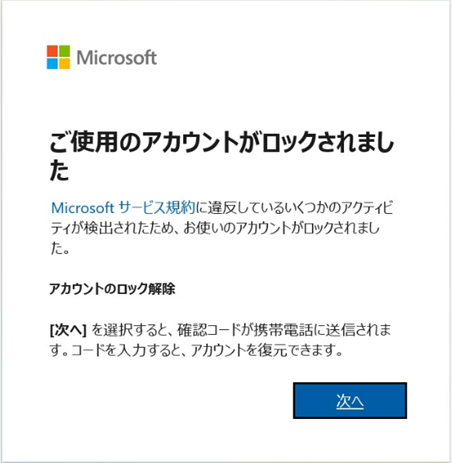Click the Microsoft four-square logo icon
Image resolution: width=452 pixels, height=463 pixels.
(x=58, y=57)
